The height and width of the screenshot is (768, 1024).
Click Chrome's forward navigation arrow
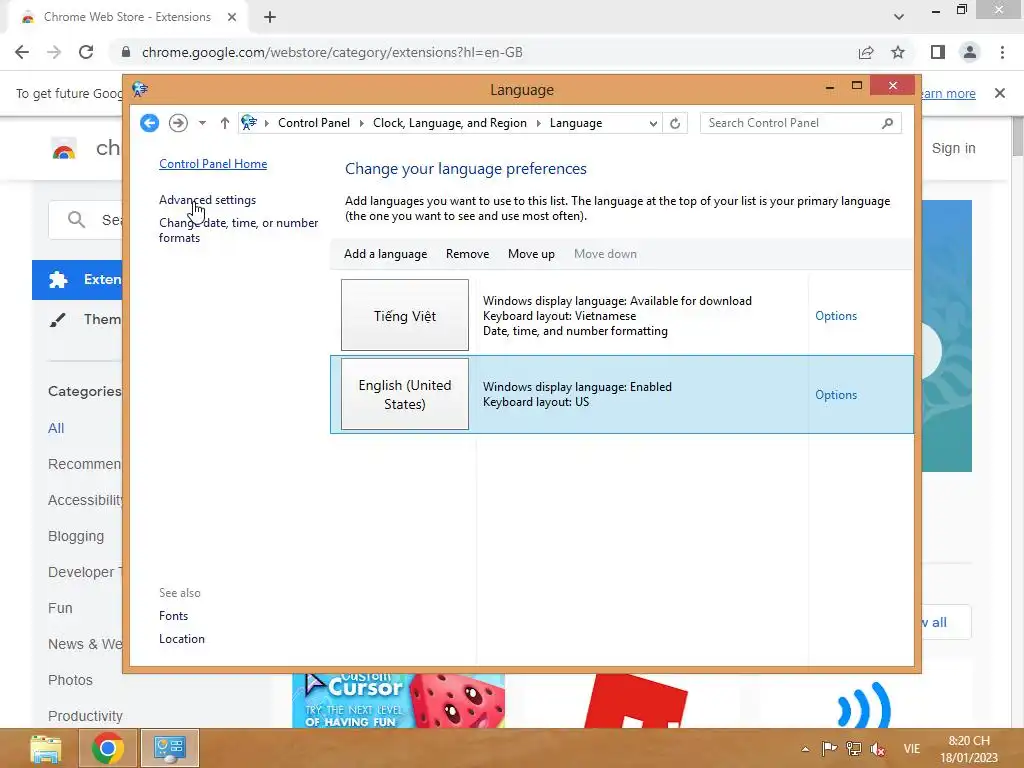pyautogui.click(x=54, y=52)
